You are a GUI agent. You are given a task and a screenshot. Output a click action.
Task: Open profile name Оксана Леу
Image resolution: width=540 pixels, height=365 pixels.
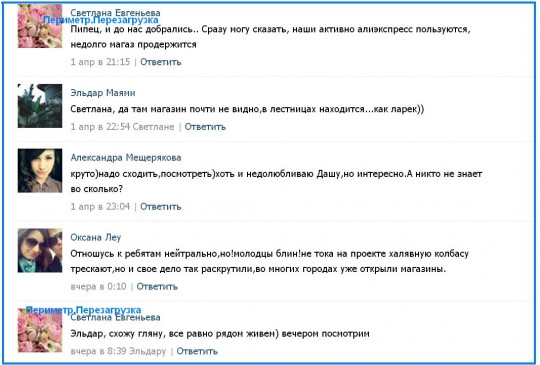[96, 237]
